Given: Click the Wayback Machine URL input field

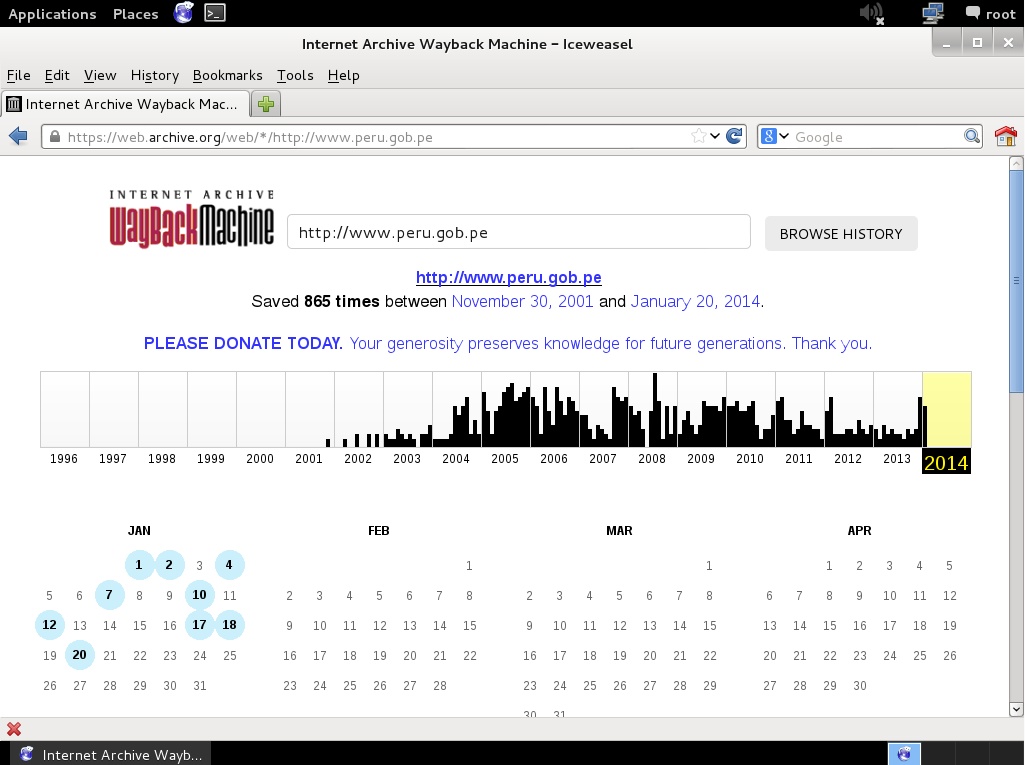Looking at the screenshot, I should coord(518,232).
